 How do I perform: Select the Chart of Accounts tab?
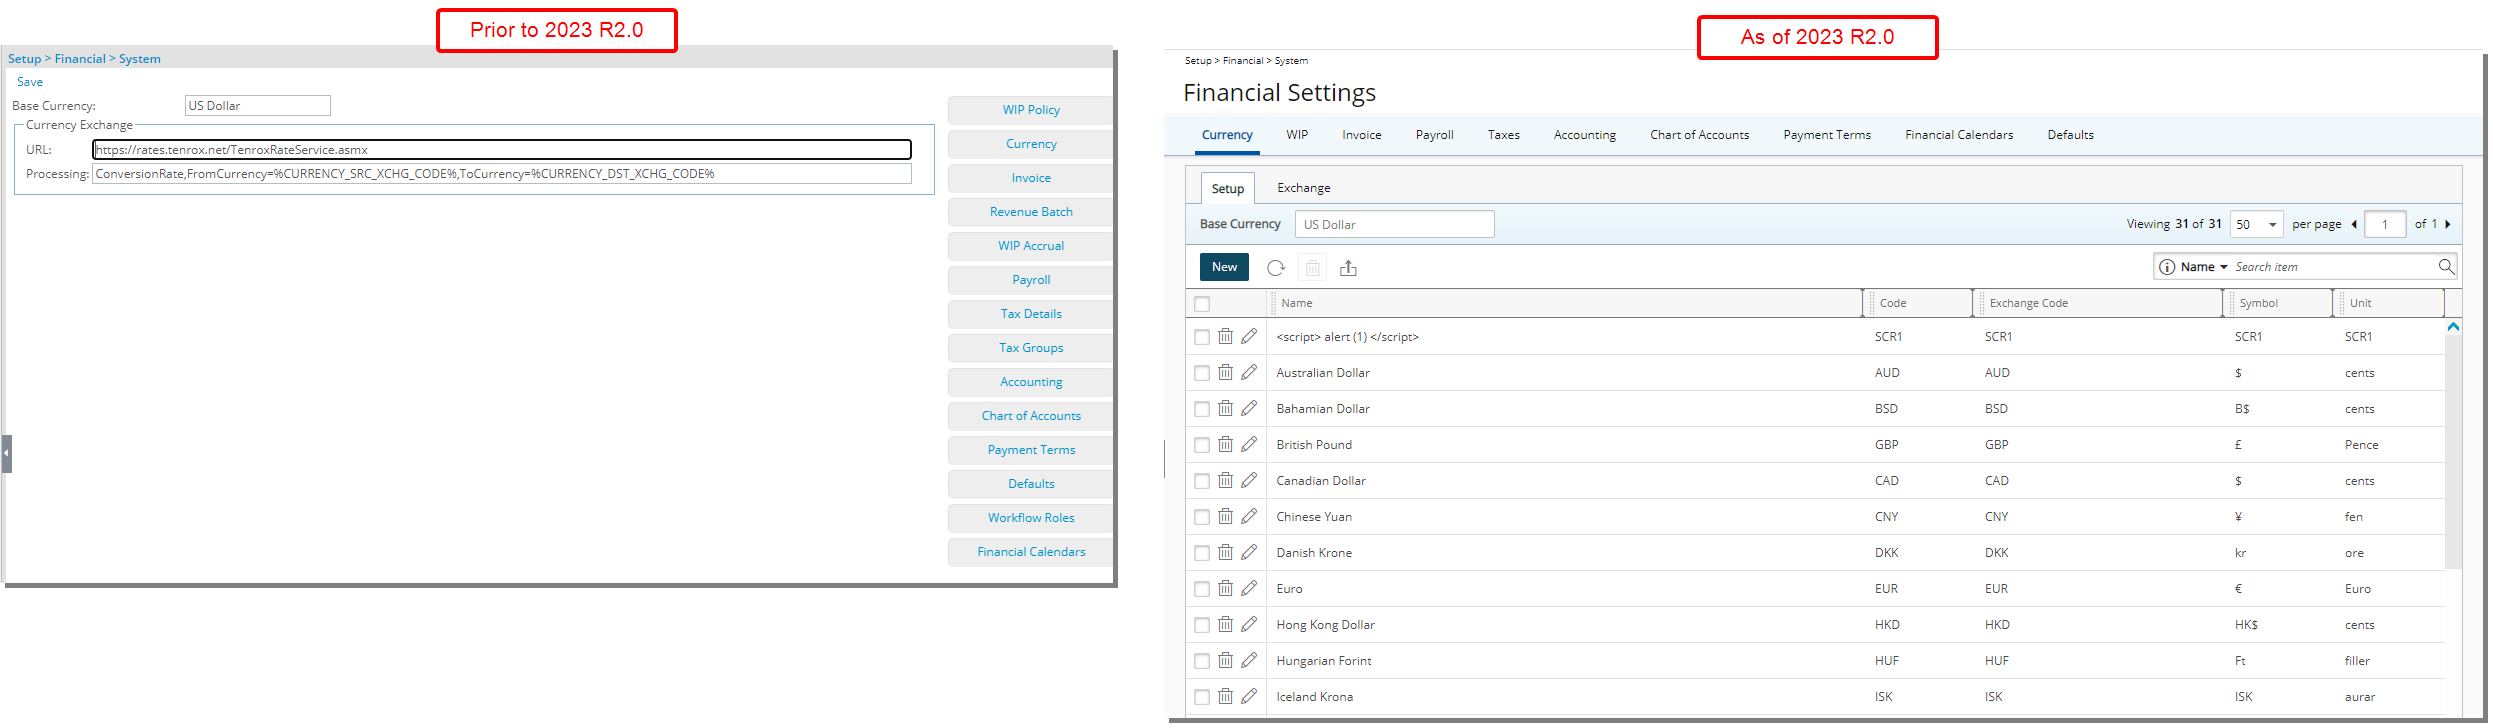pyautogui.click(x=1700, y=135)
